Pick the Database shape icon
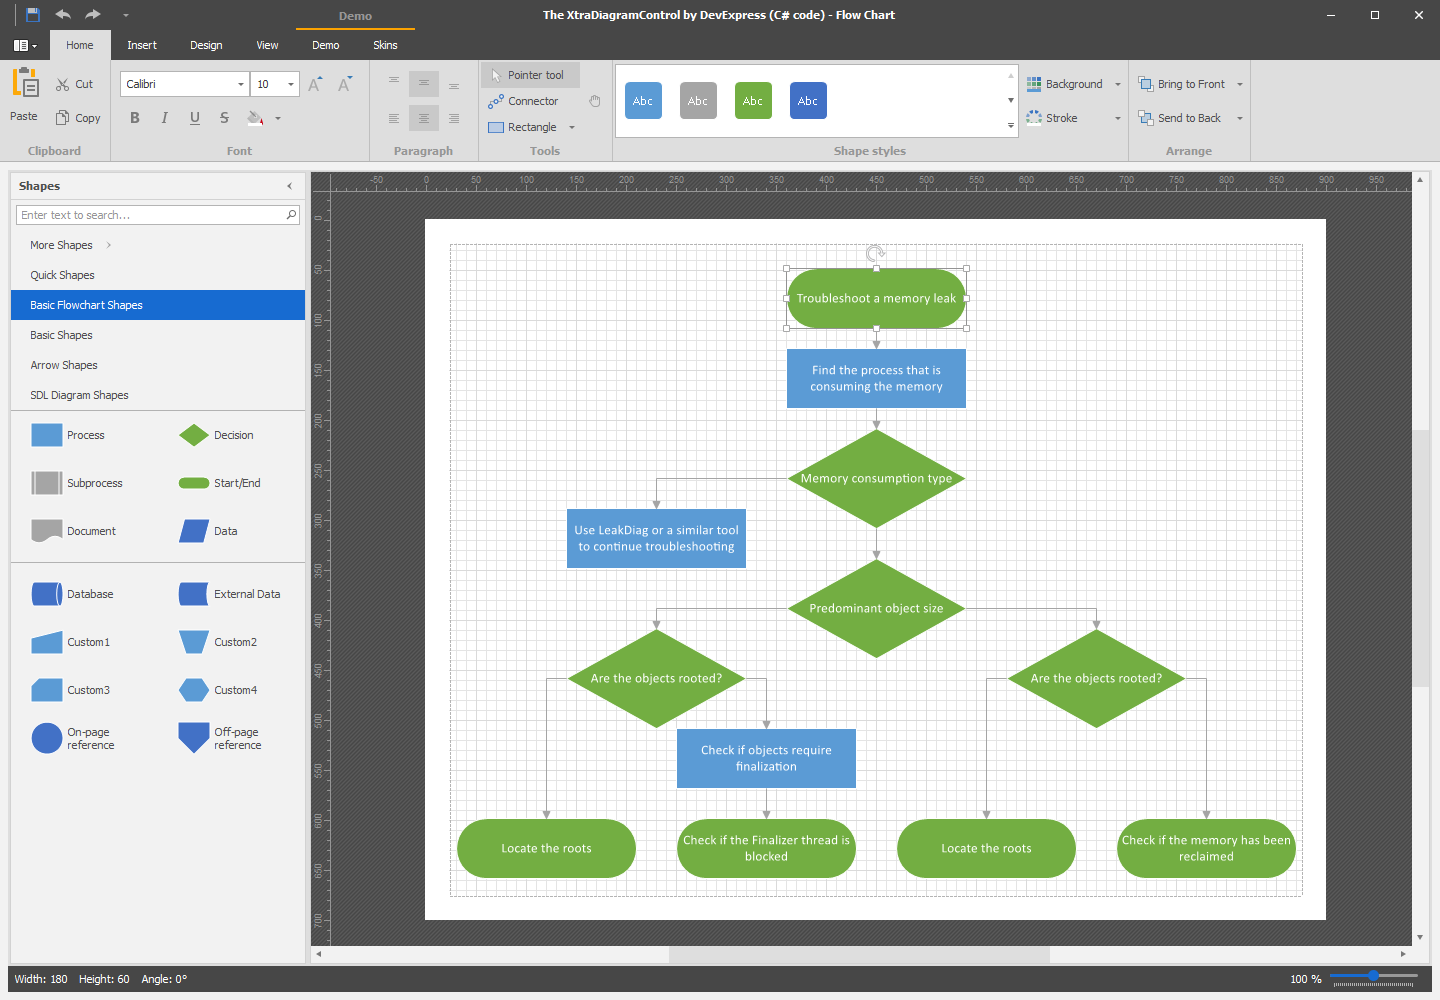1440x1000 pixels. (x=47, y=594)
